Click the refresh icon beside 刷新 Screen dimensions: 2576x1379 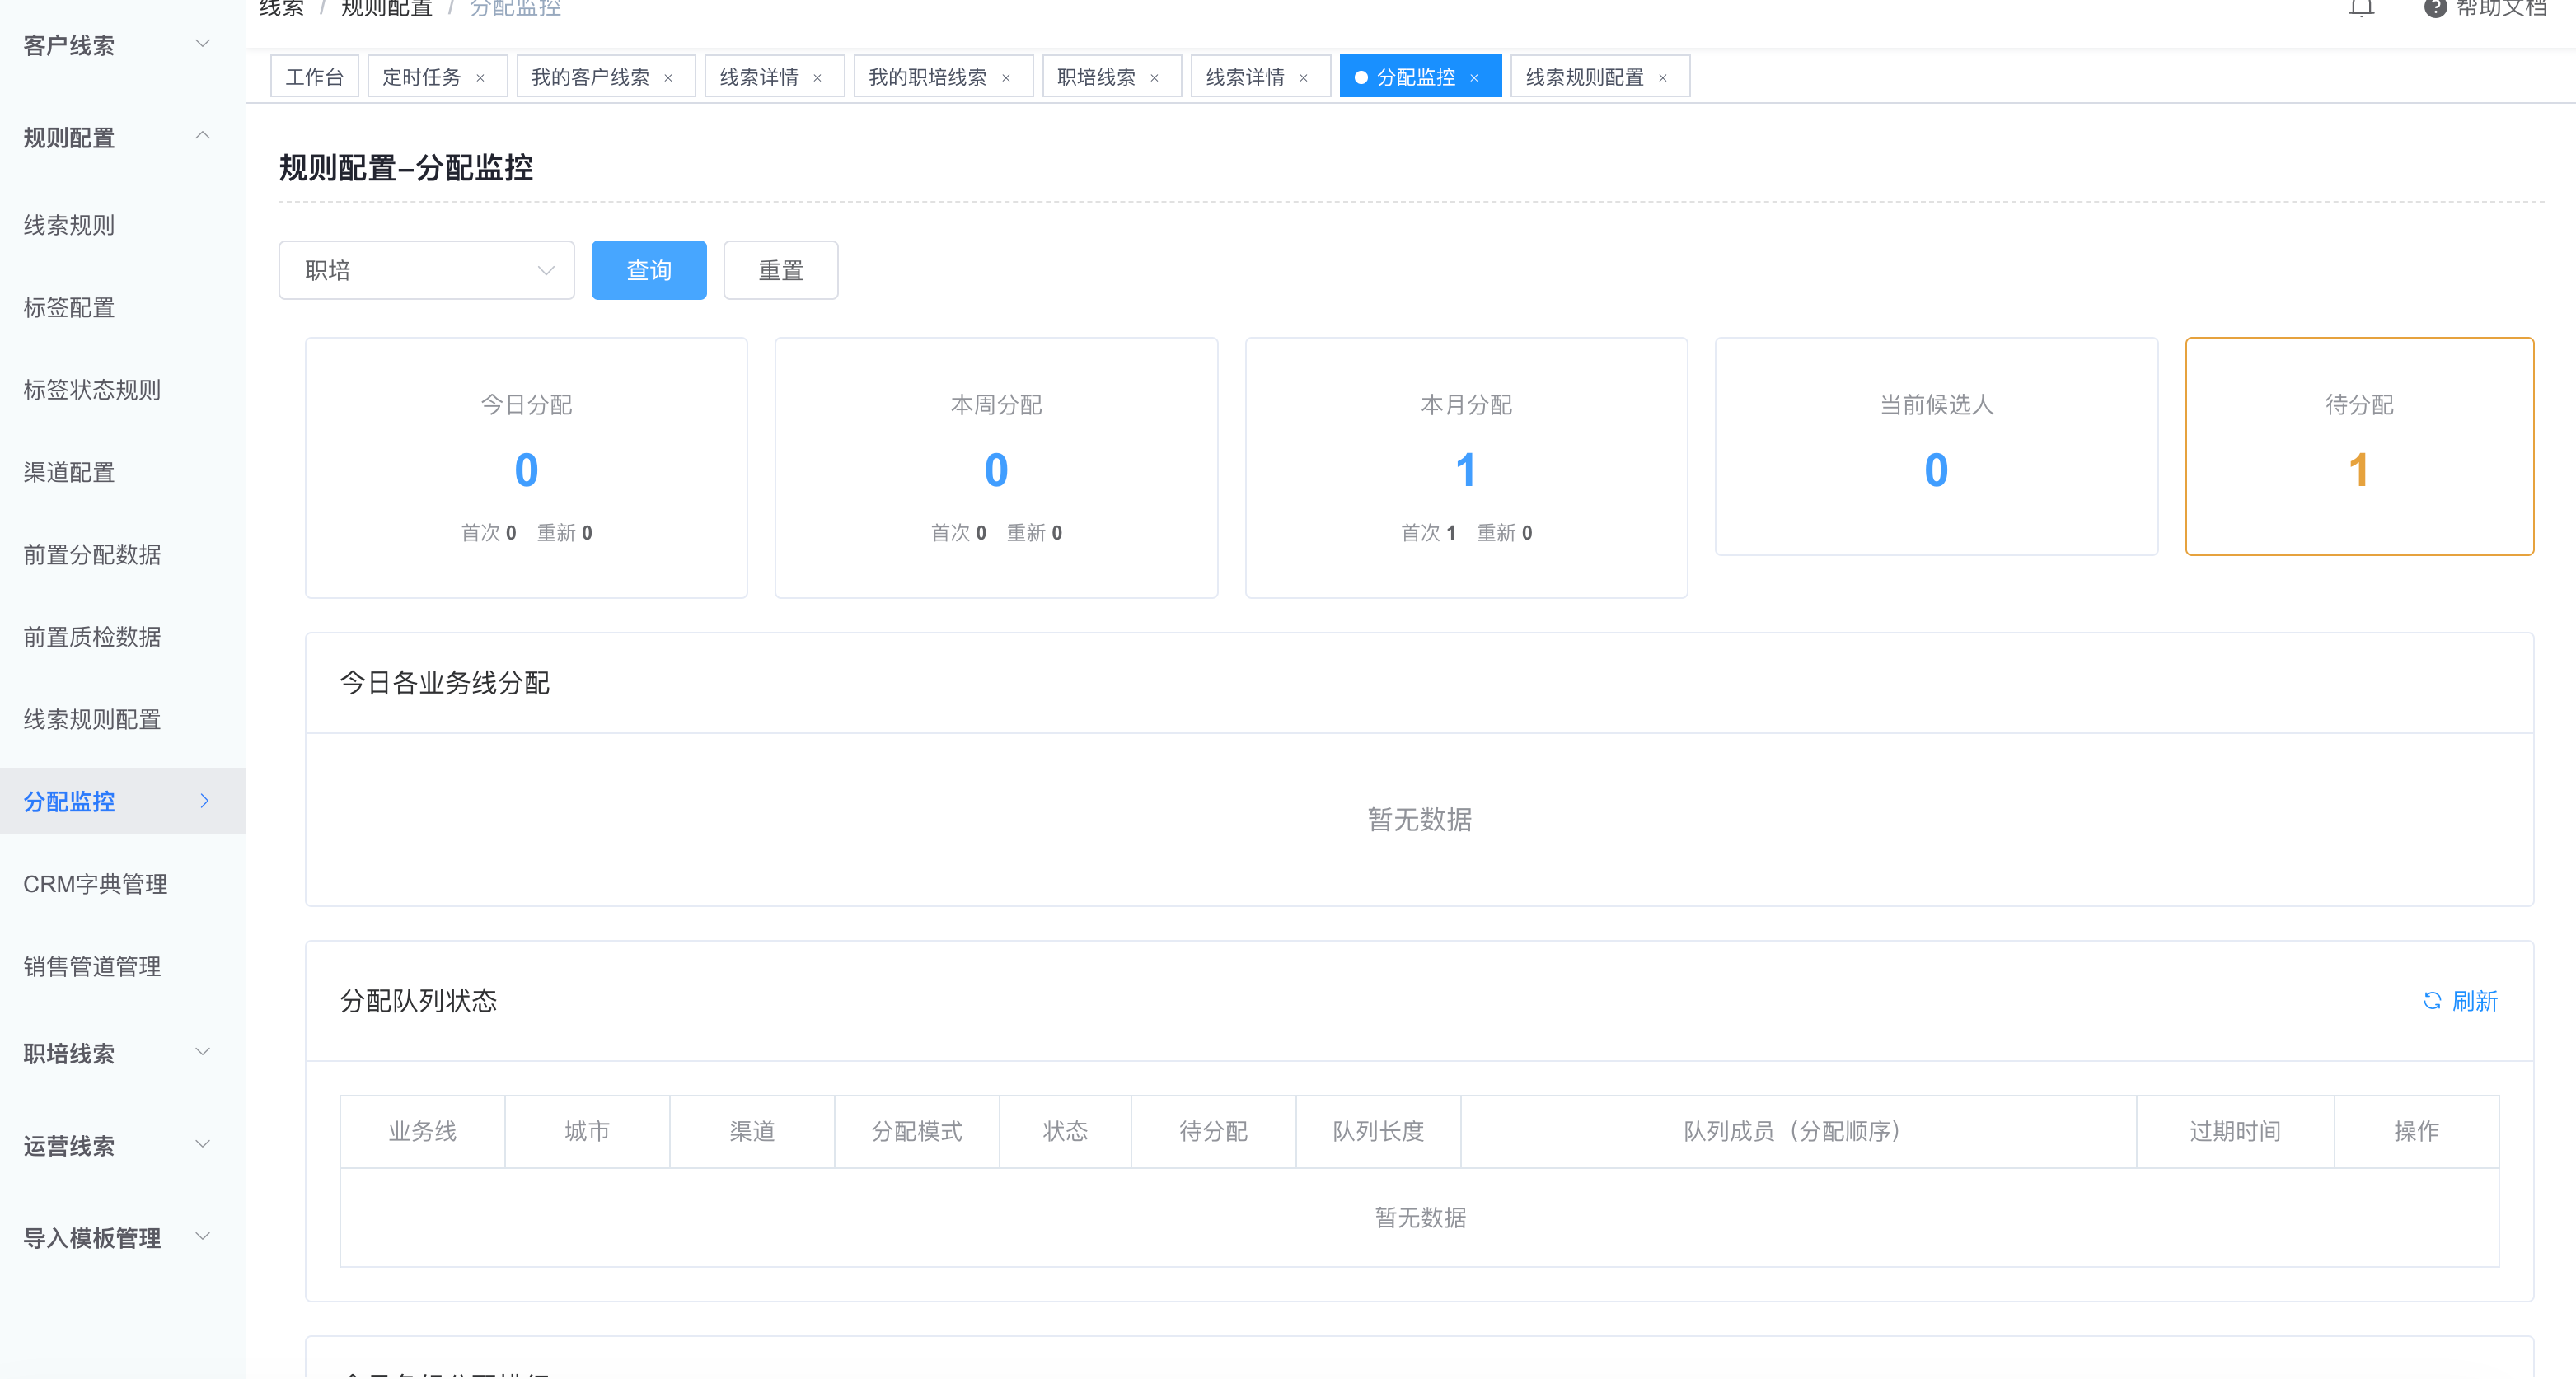pyautogui.click(x=2432, y=1000)
